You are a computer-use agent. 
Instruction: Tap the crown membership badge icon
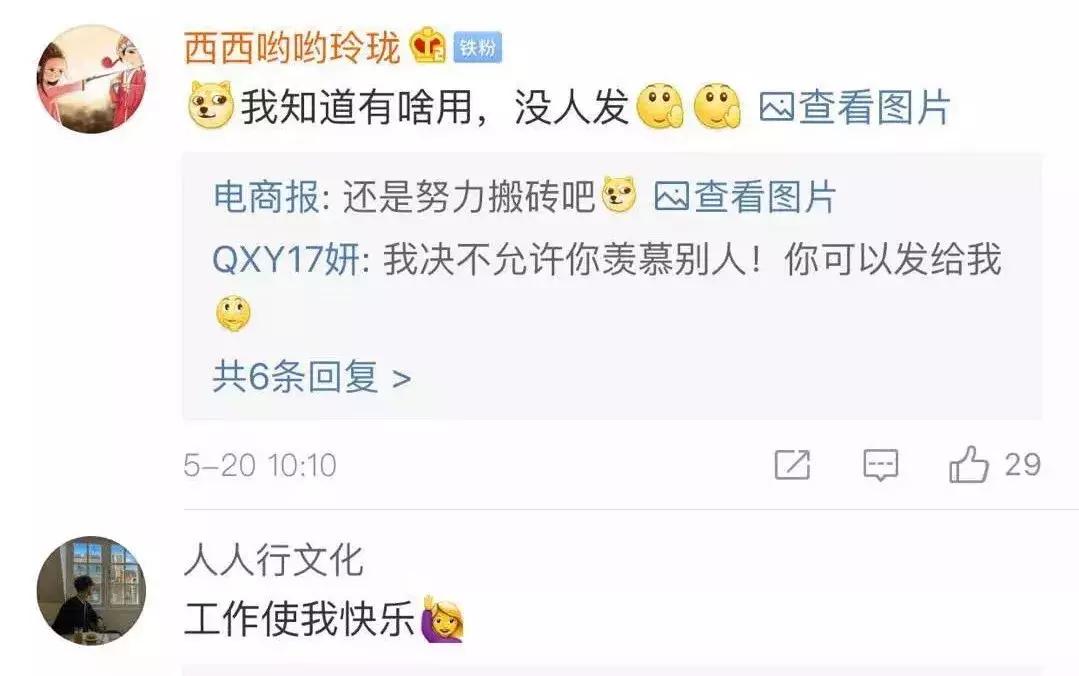428,46
